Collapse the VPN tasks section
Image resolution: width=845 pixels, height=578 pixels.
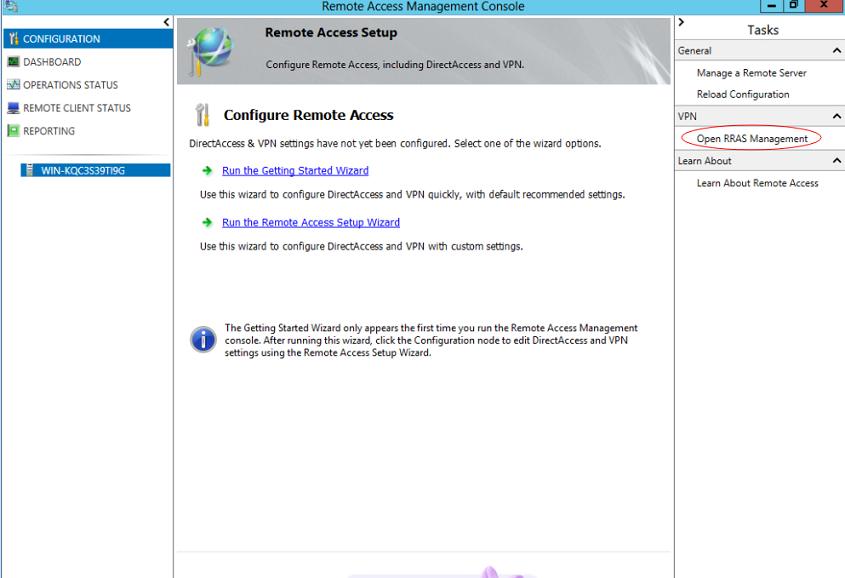coord(836,117)
